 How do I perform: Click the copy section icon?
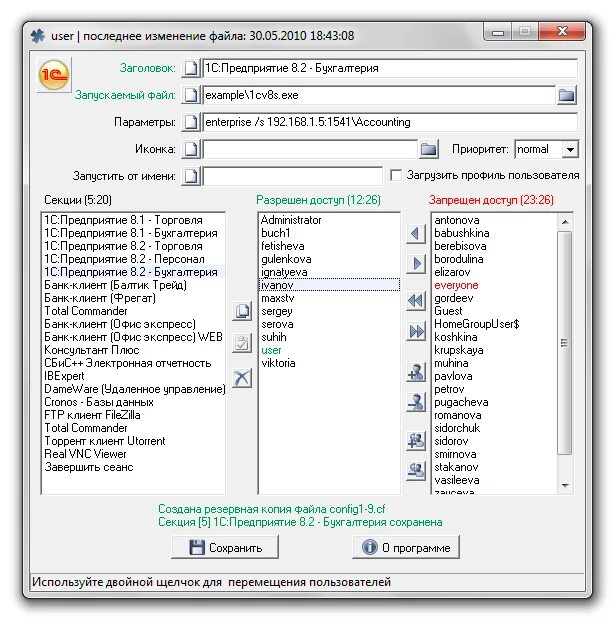(x=242, y=311)
